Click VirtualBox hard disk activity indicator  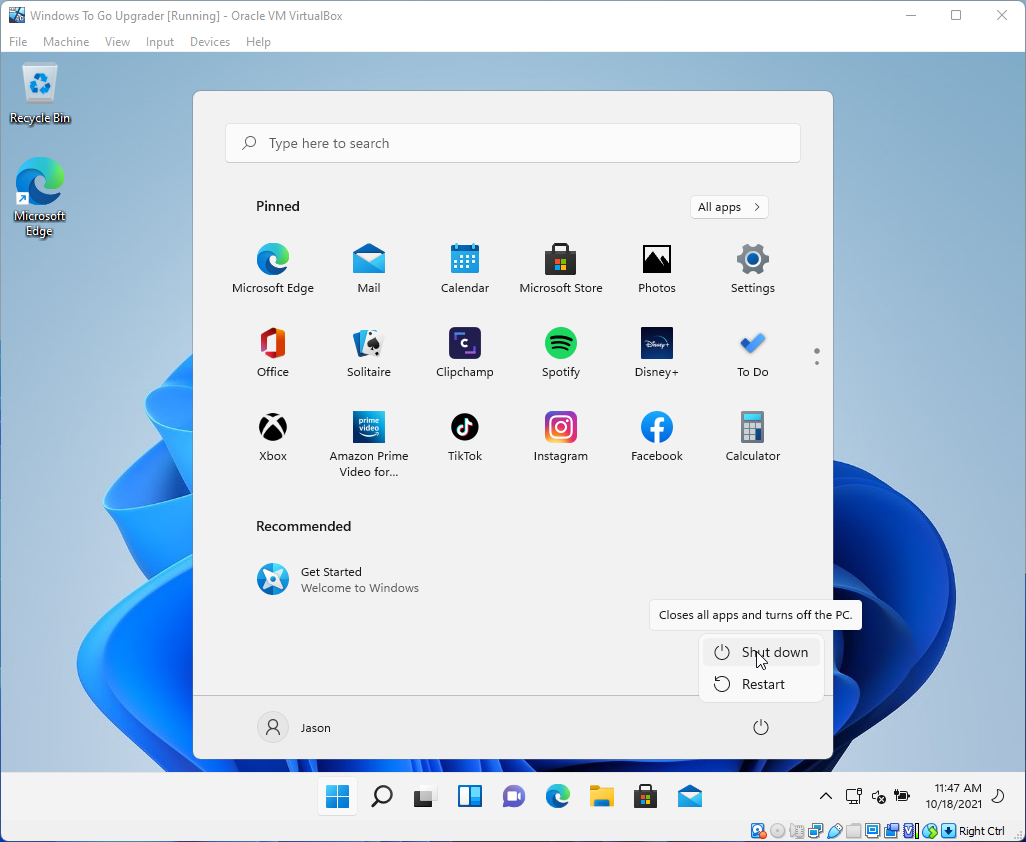(x=758, y=831)
